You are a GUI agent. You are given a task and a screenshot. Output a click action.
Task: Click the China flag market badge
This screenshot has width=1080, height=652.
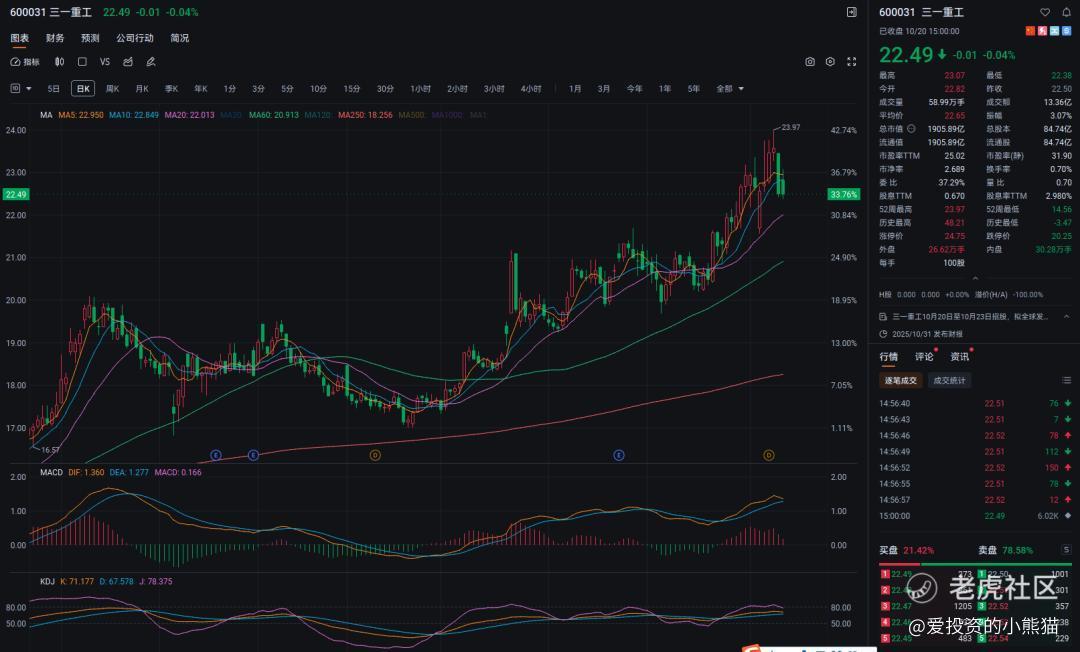pos(1030,31)
